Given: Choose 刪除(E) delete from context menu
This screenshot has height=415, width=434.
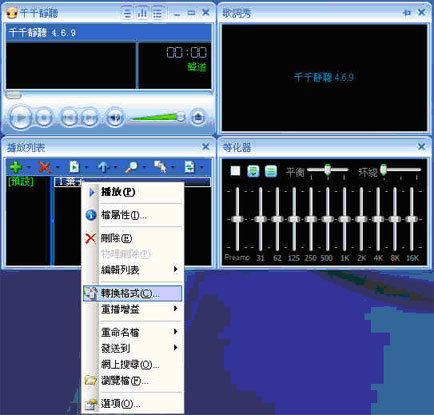Looking at the screenshot, I should point(133,238).
